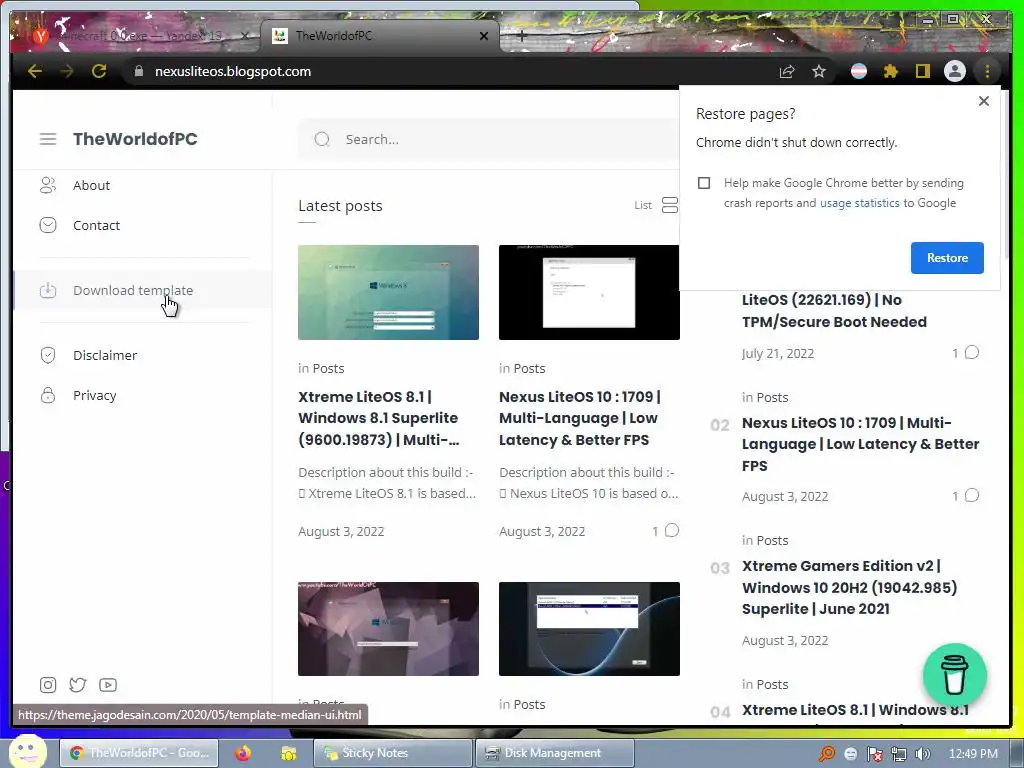Open the Chrome profile avatar
The height and width of the screenshot is (768, 1024).
[955, 72]
